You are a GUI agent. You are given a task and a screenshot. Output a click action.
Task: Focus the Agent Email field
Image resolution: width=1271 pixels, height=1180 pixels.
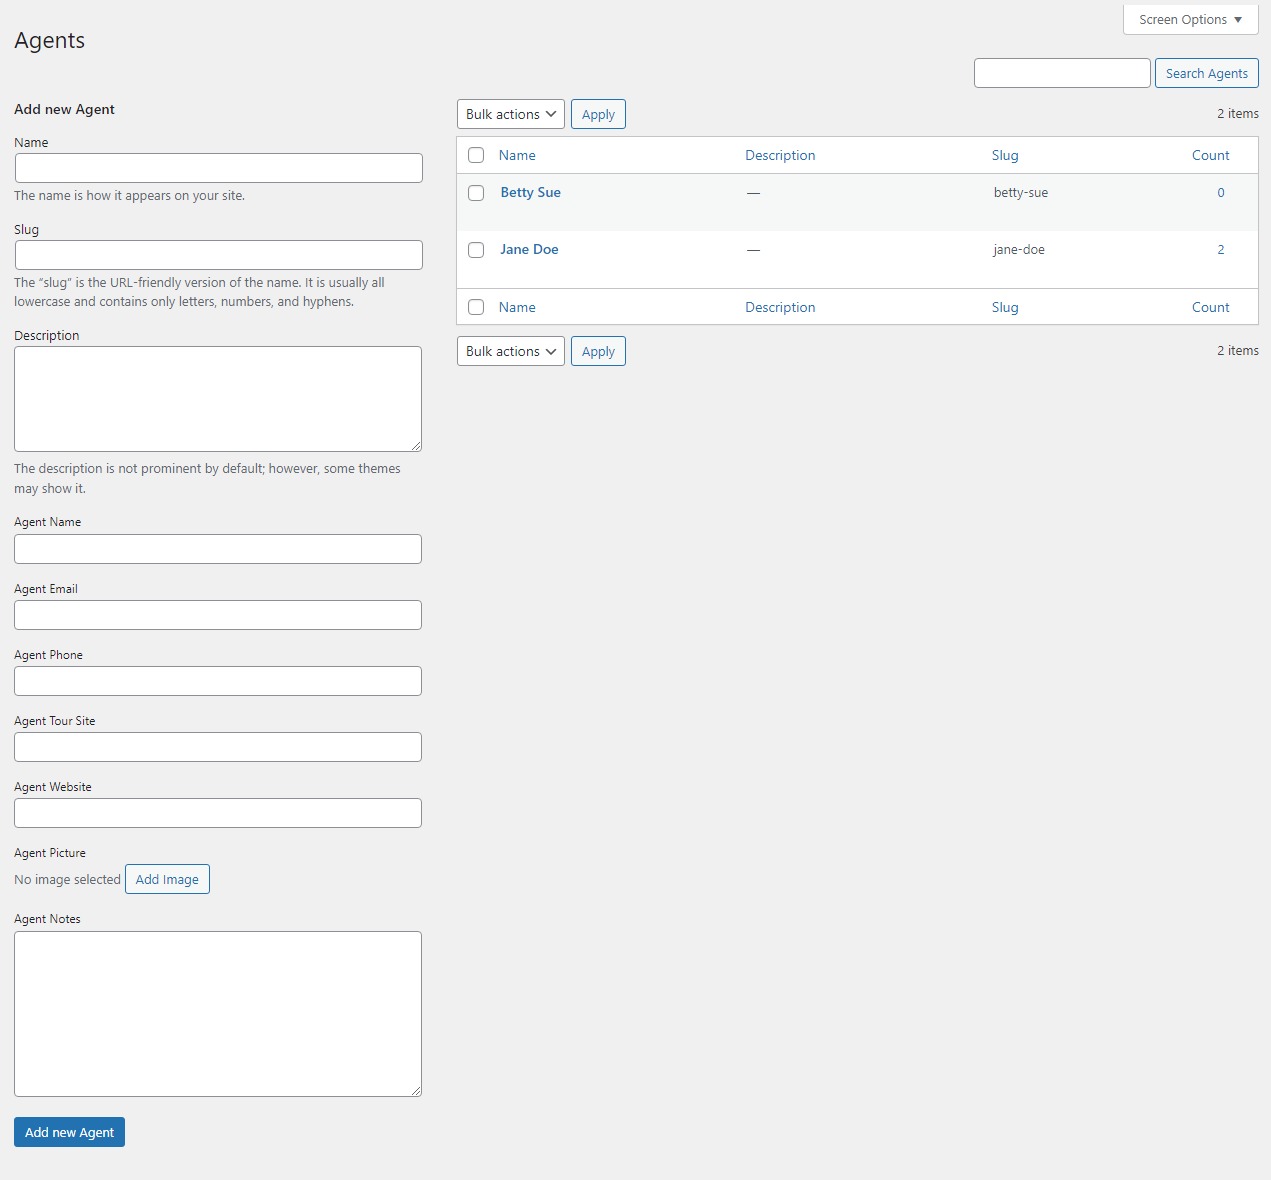[x=218, y=615]
